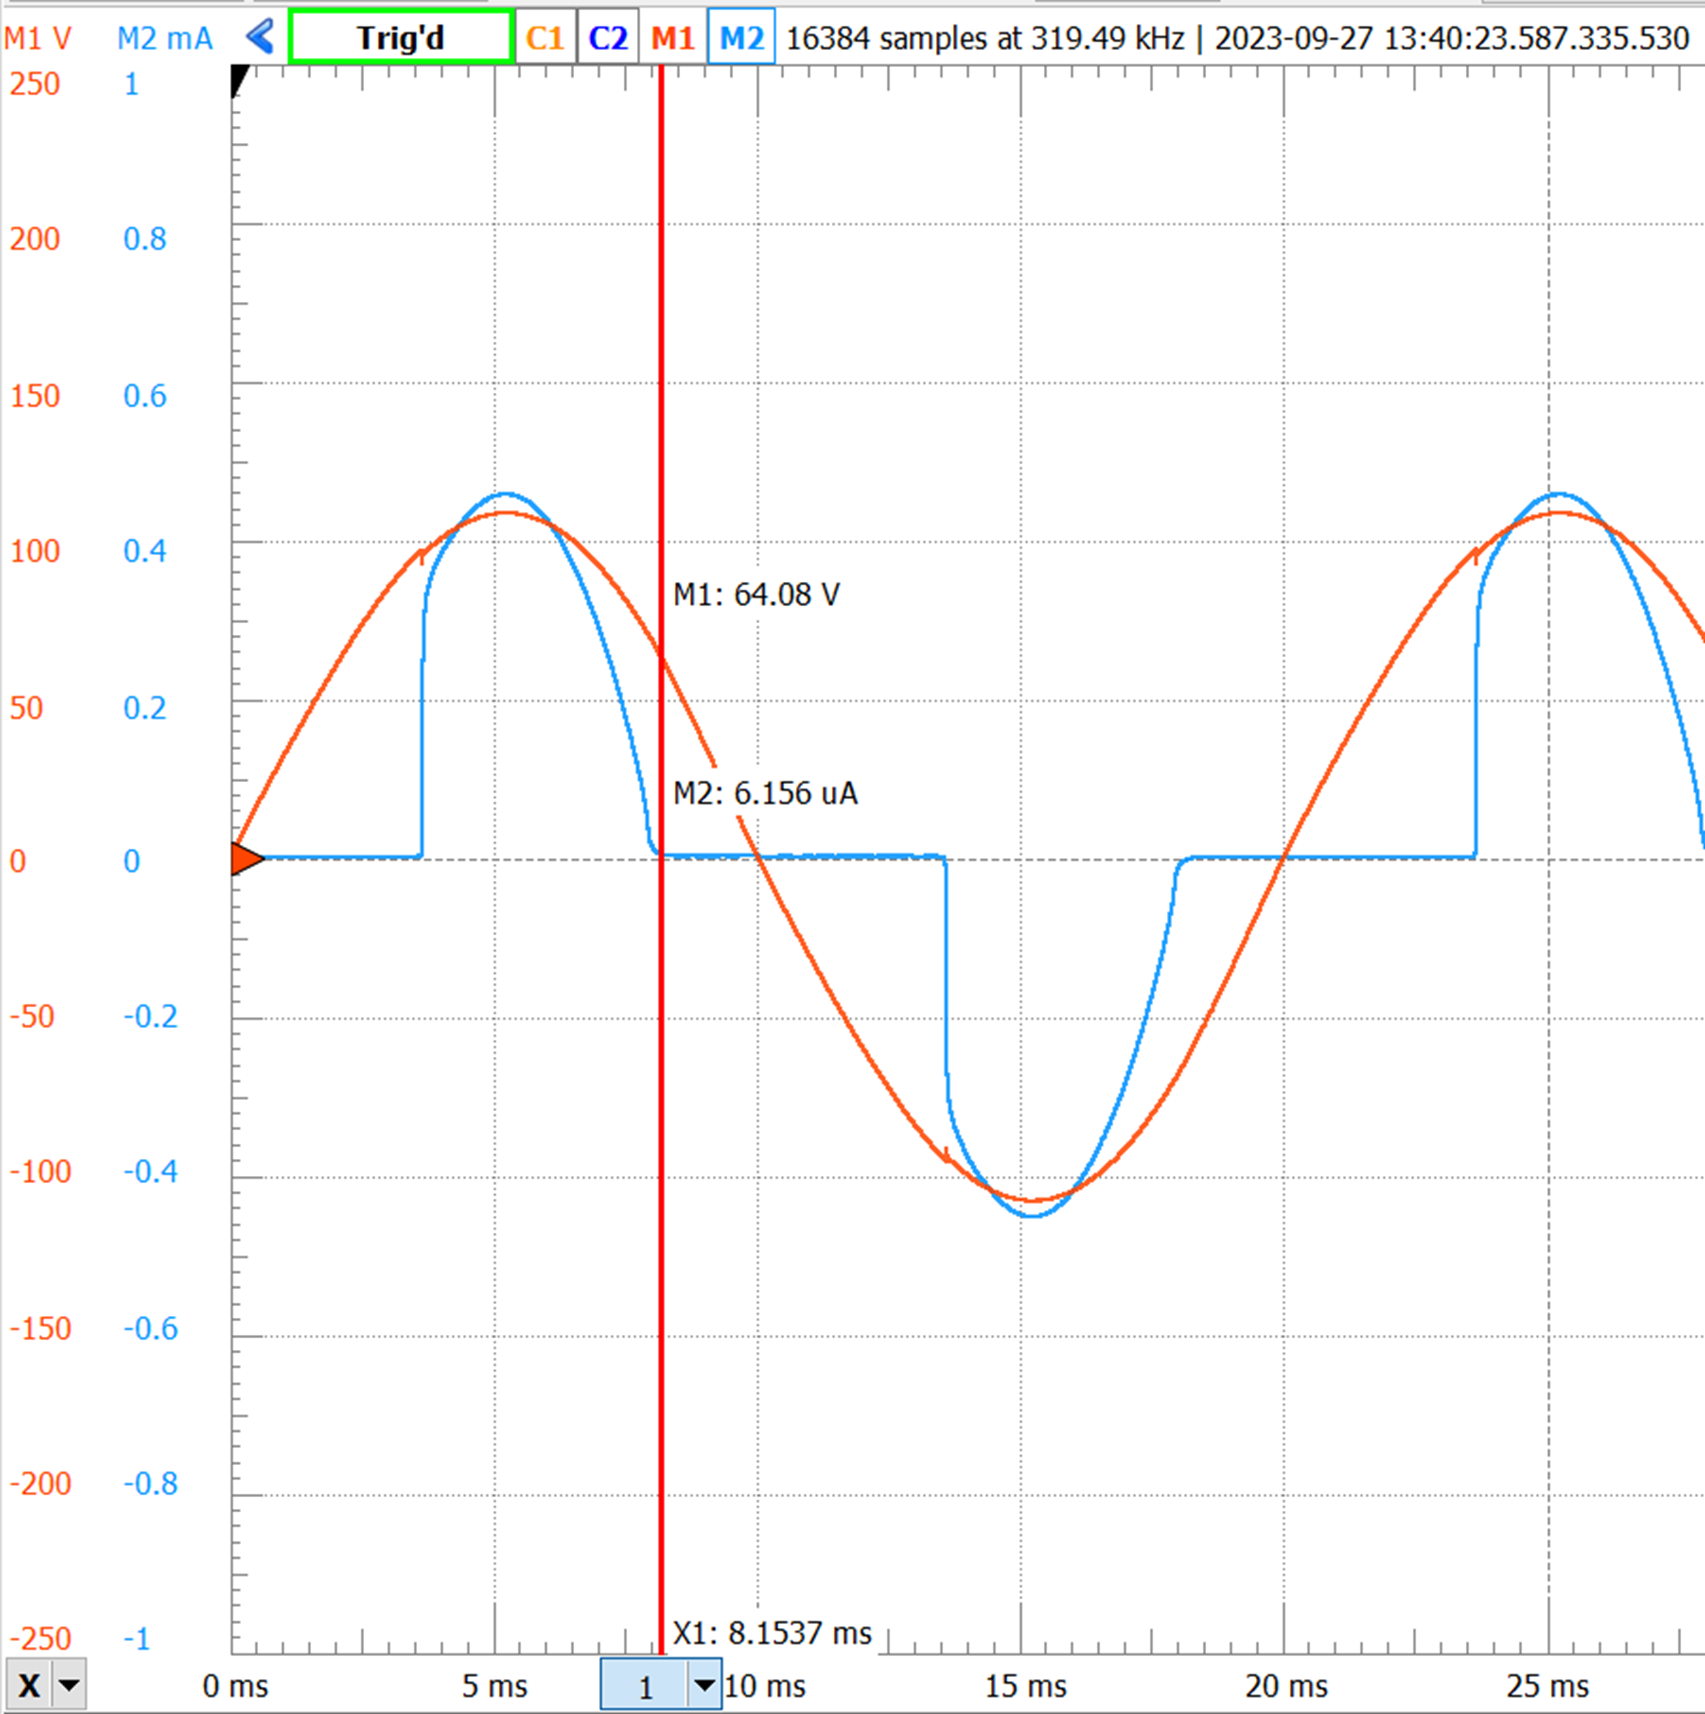
Task: Toggle the C2 channel visibility
Action: pos(608,36)
